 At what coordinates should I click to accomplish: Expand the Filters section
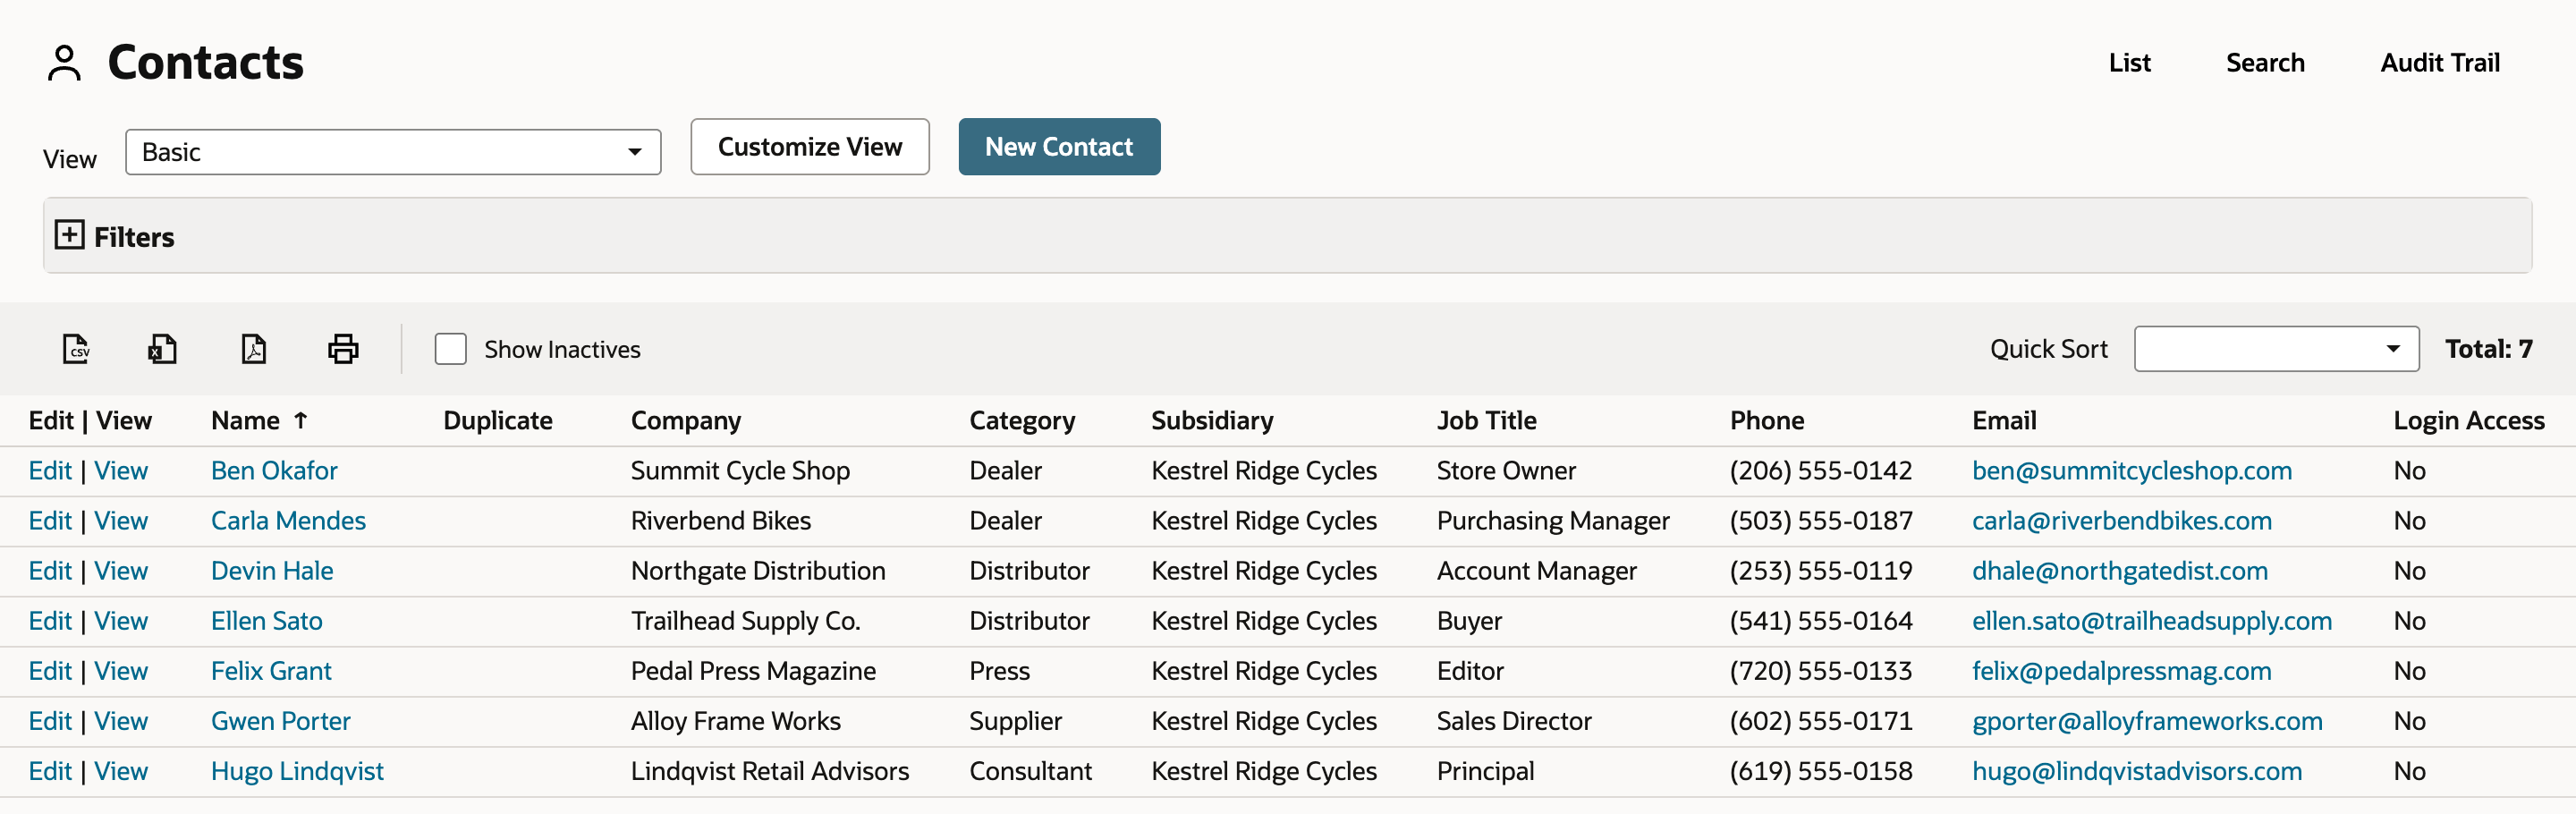click(69, 235)
